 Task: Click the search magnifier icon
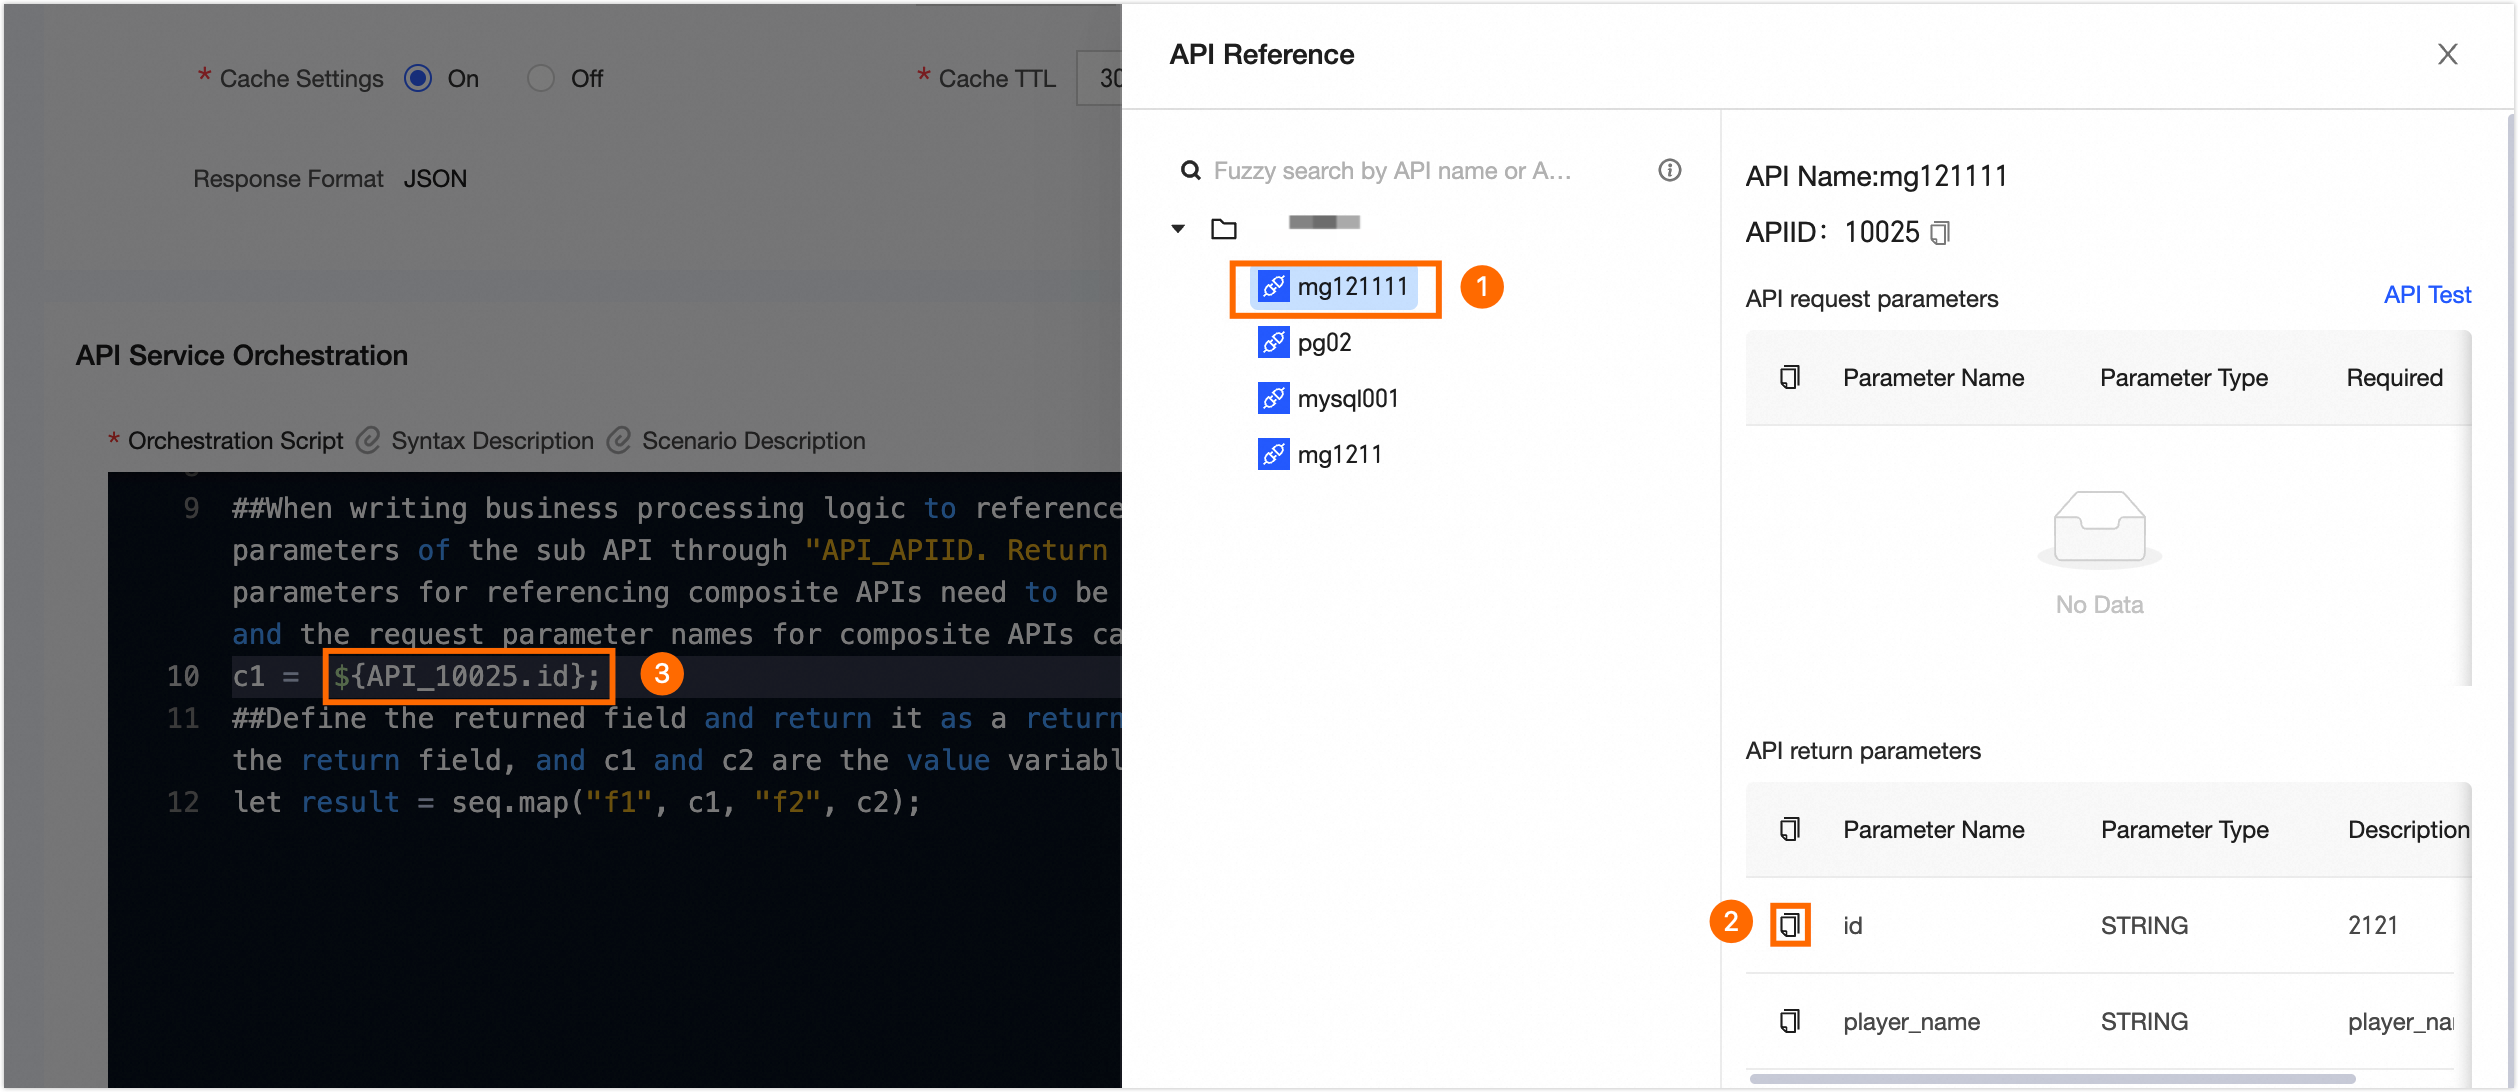tap(1190, 171)
